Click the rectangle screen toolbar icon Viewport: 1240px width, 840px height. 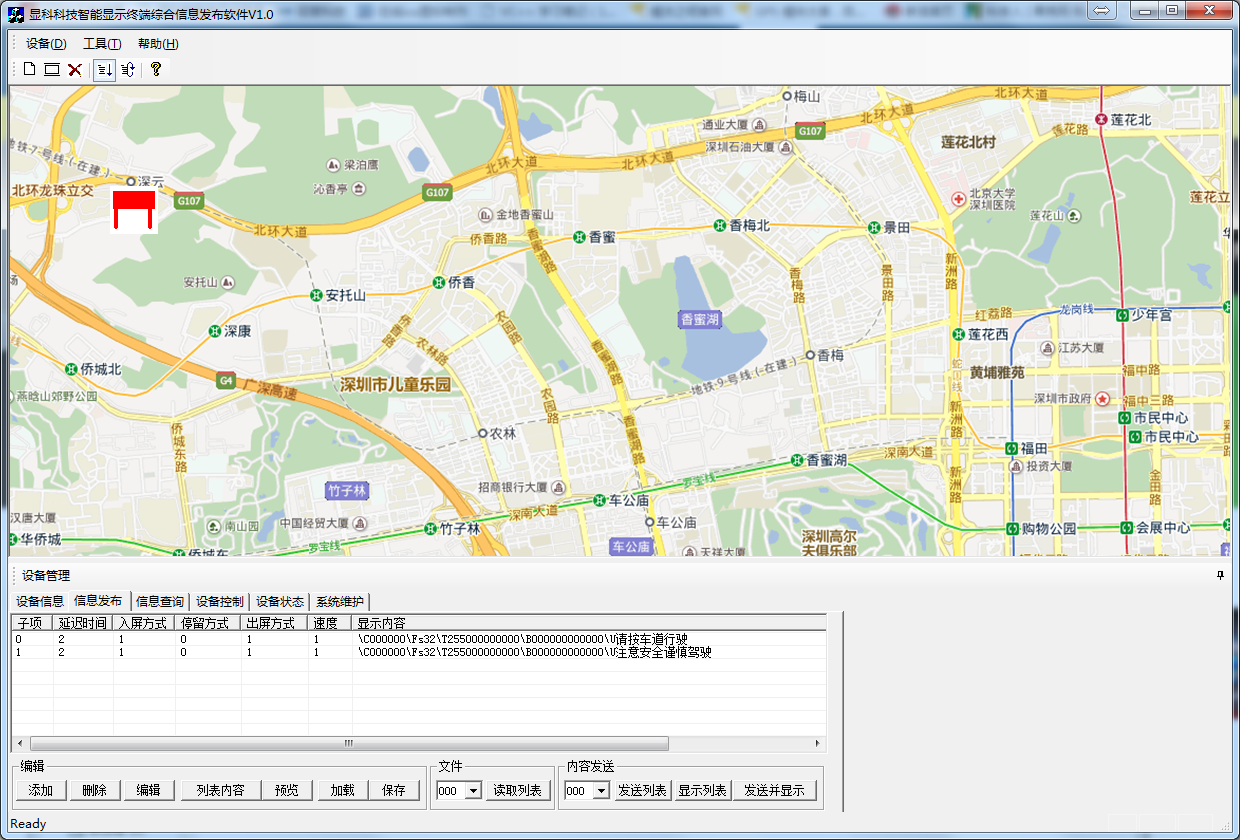click(52, 69)
